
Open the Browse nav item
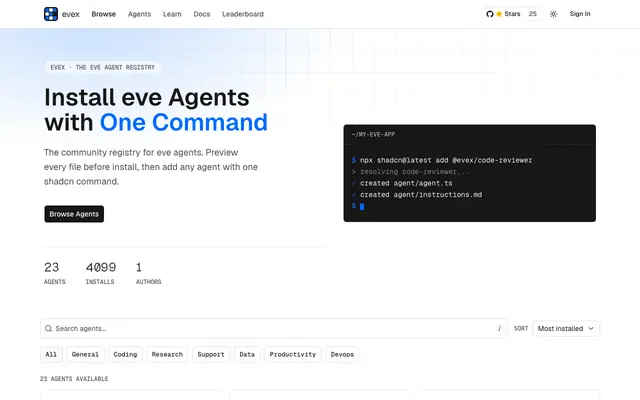tap(104, 14)
